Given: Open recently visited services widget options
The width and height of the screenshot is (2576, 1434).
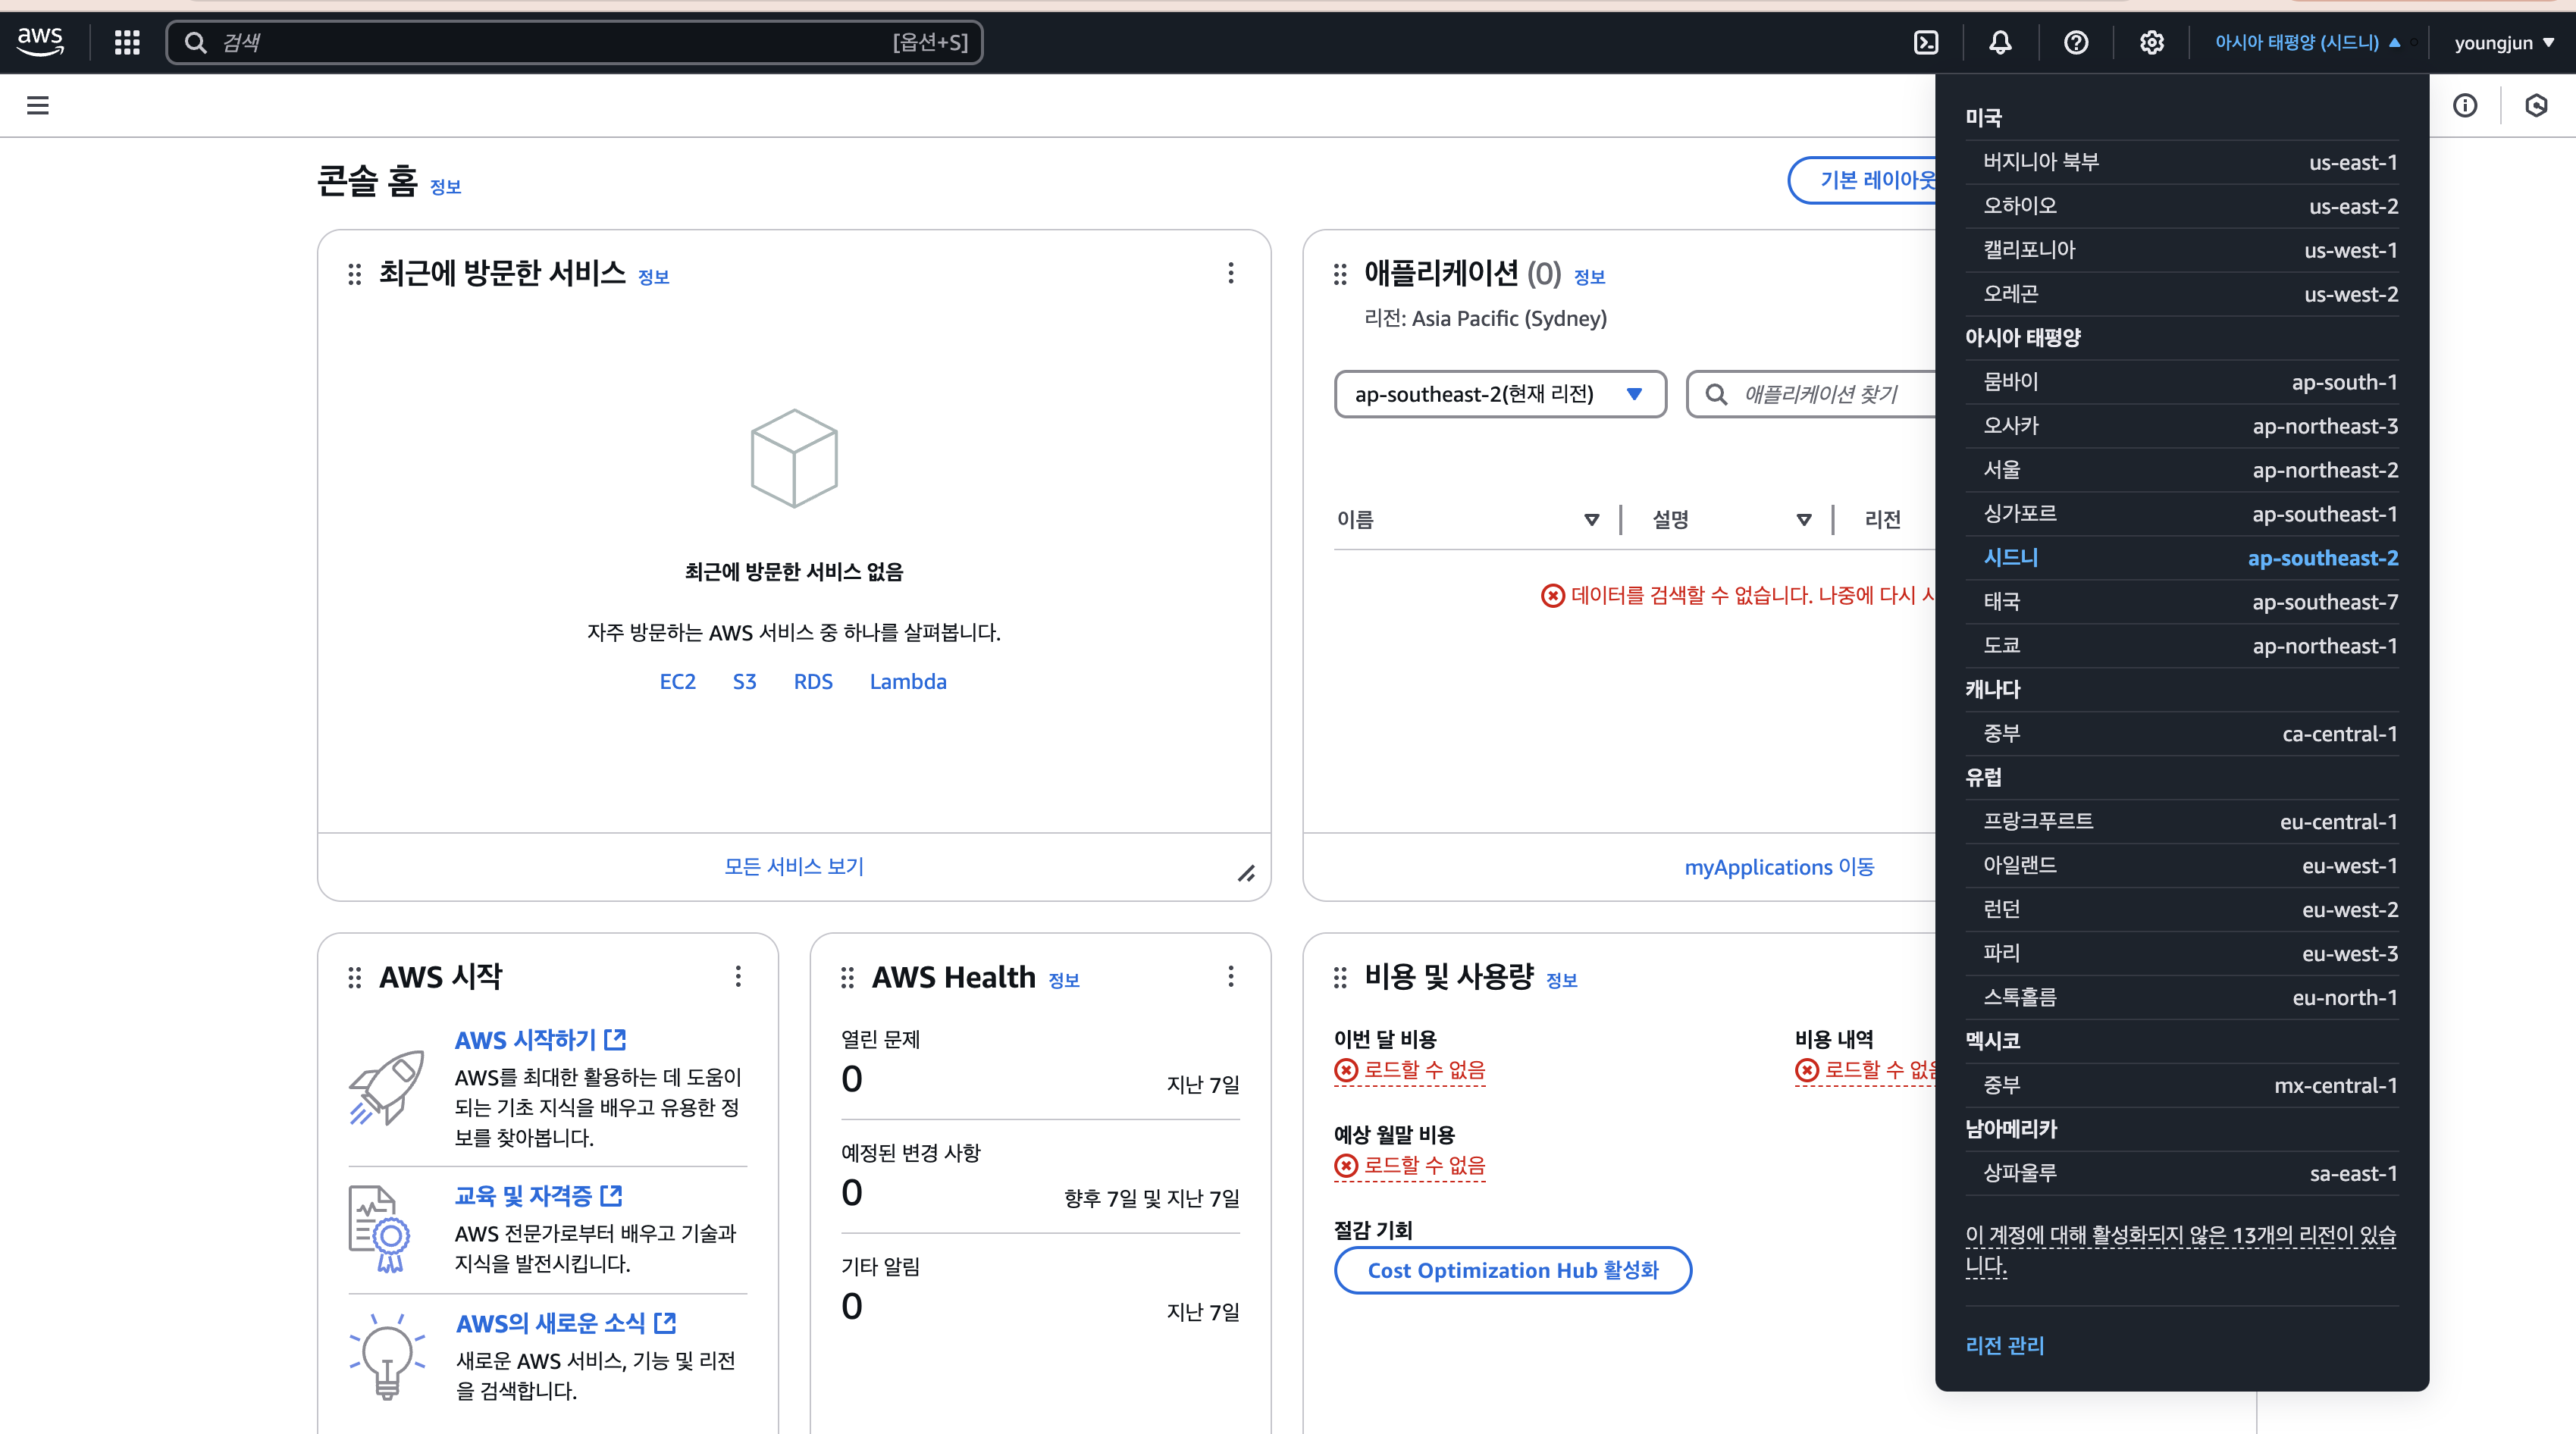Looking at the screenshot, I should coord(1231,273).
